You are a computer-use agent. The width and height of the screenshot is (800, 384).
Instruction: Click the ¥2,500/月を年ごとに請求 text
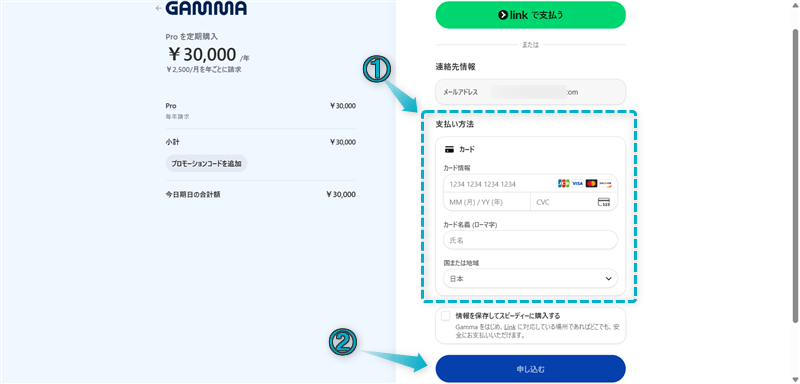[x=204, y=69]
